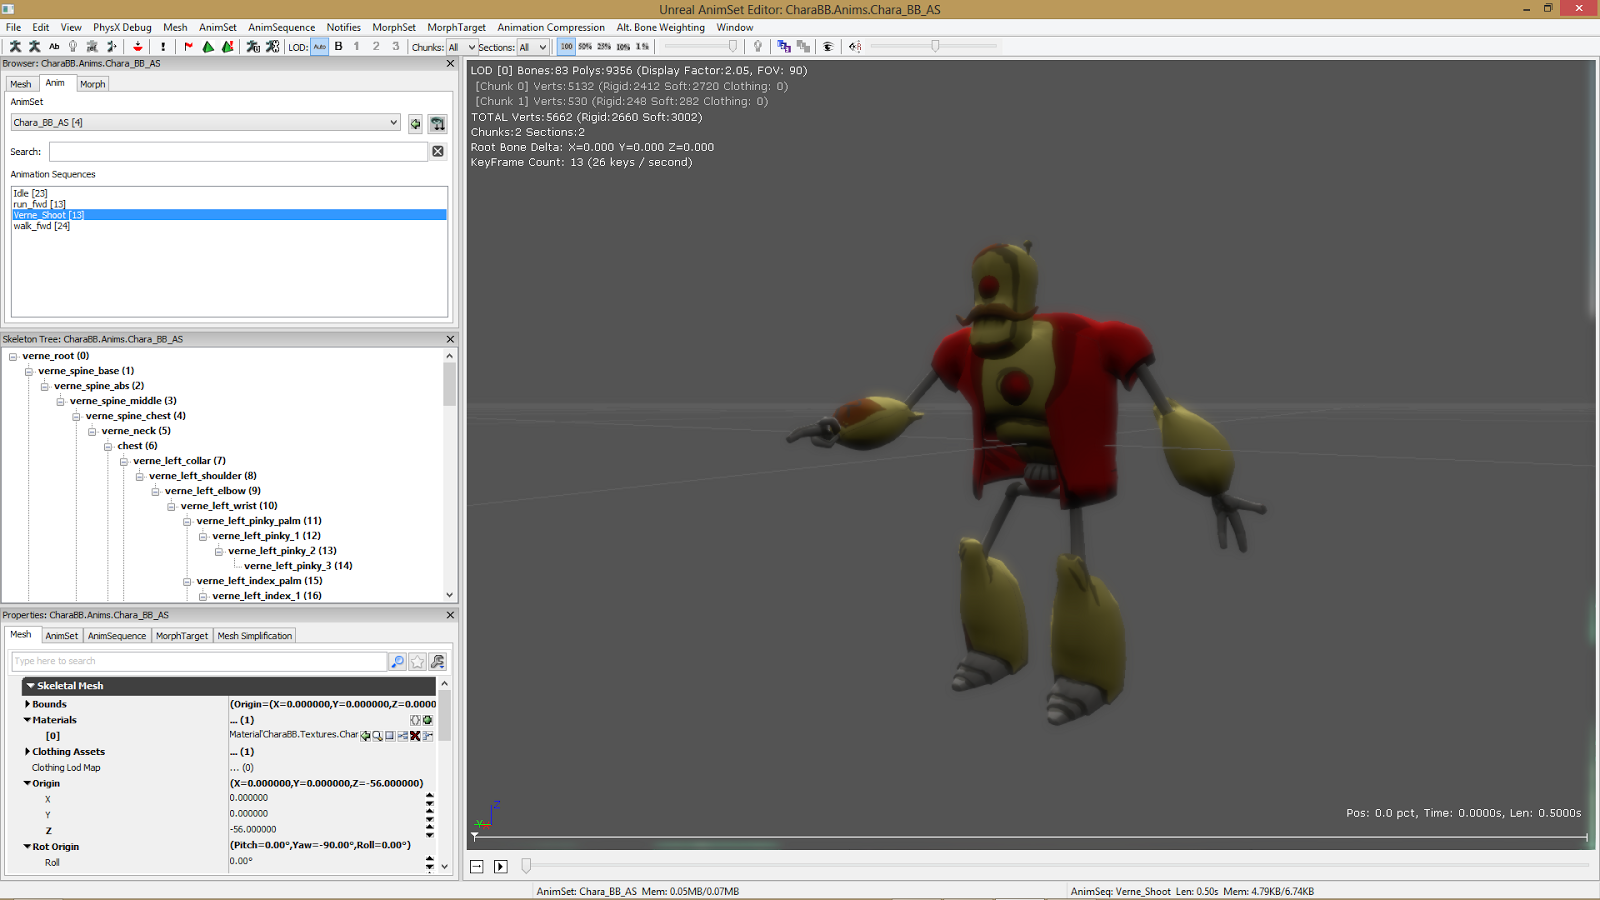Click the braces icon on the Materials row
This screenshot has height=900, width=1600.
coord(416,720)
